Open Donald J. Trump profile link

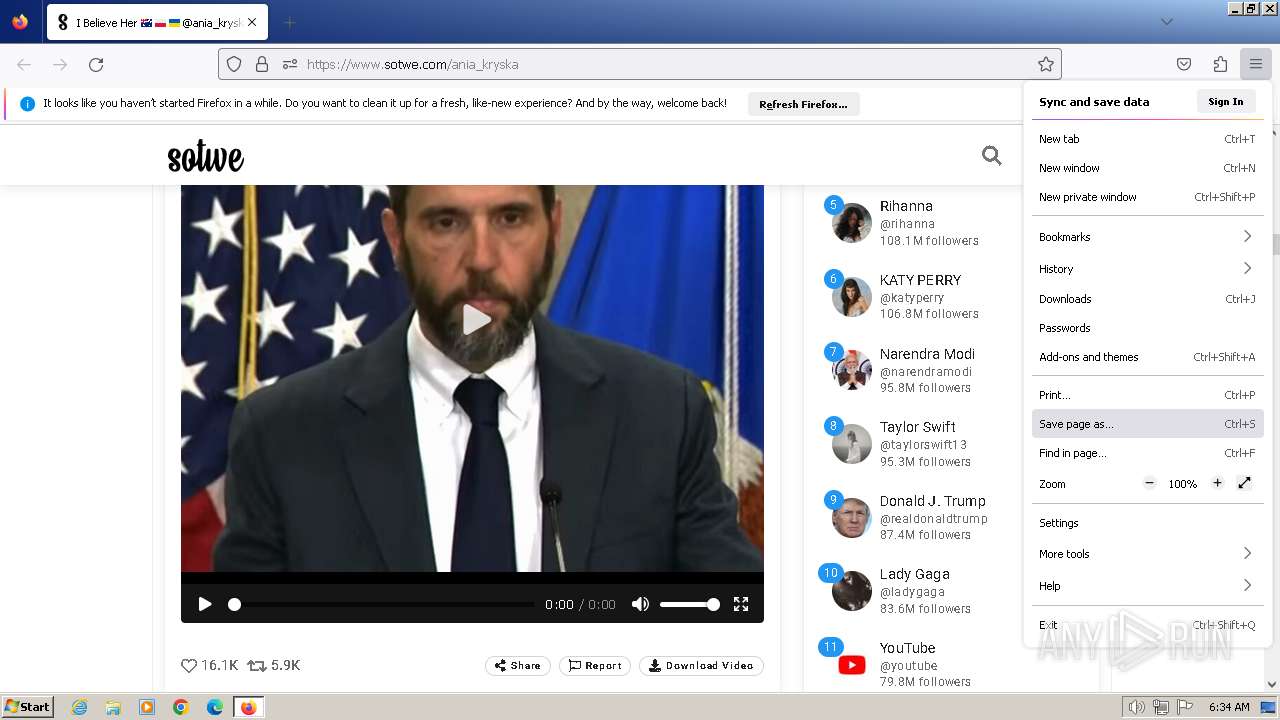coord(933,501)
